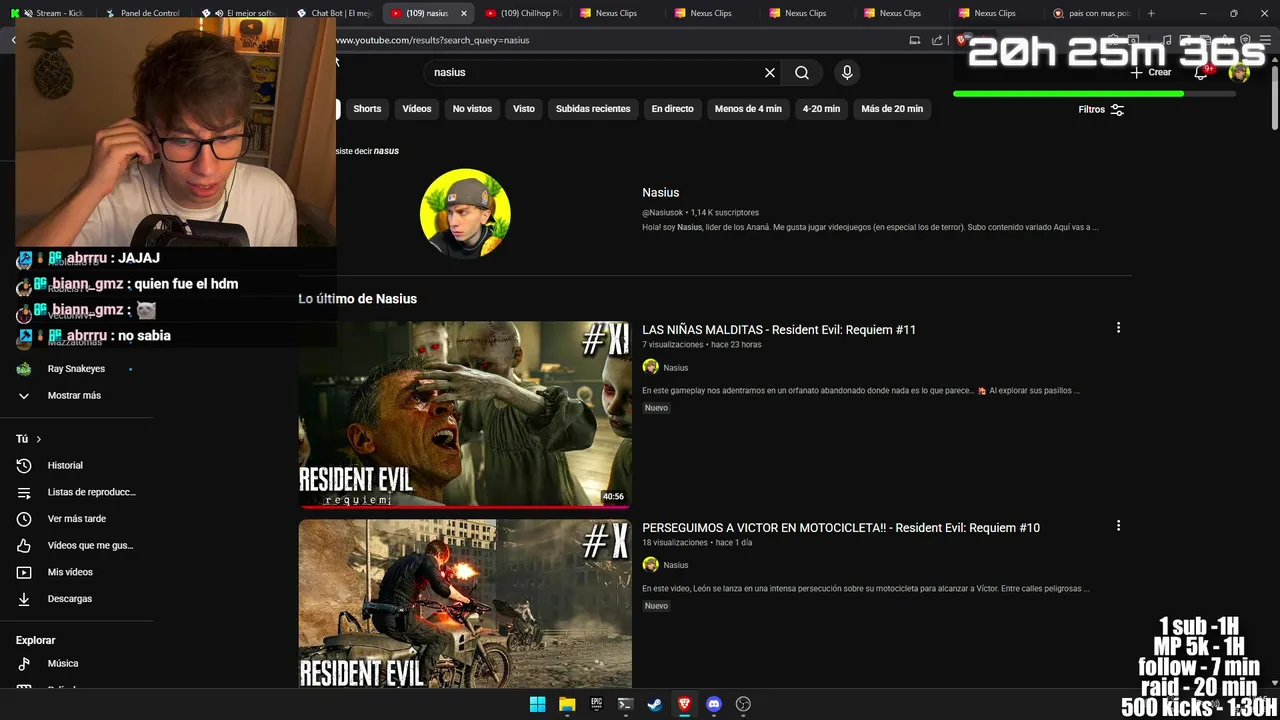This screenshot has width=1280, height=720.
Task: Toggle the Menos de 4 min chip
Action: click(748, 109)
